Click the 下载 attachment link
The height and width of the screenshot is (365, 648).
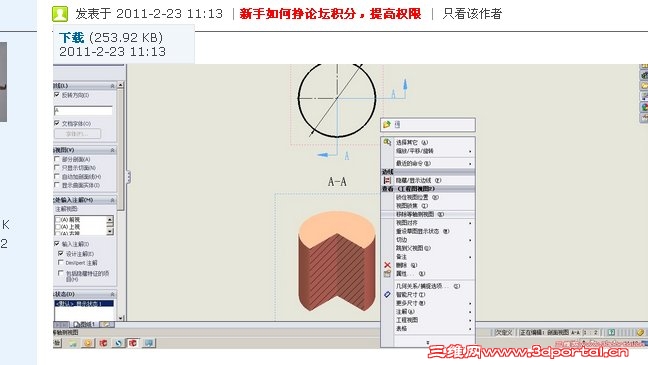pyautogui.click(x=71, y=38)
